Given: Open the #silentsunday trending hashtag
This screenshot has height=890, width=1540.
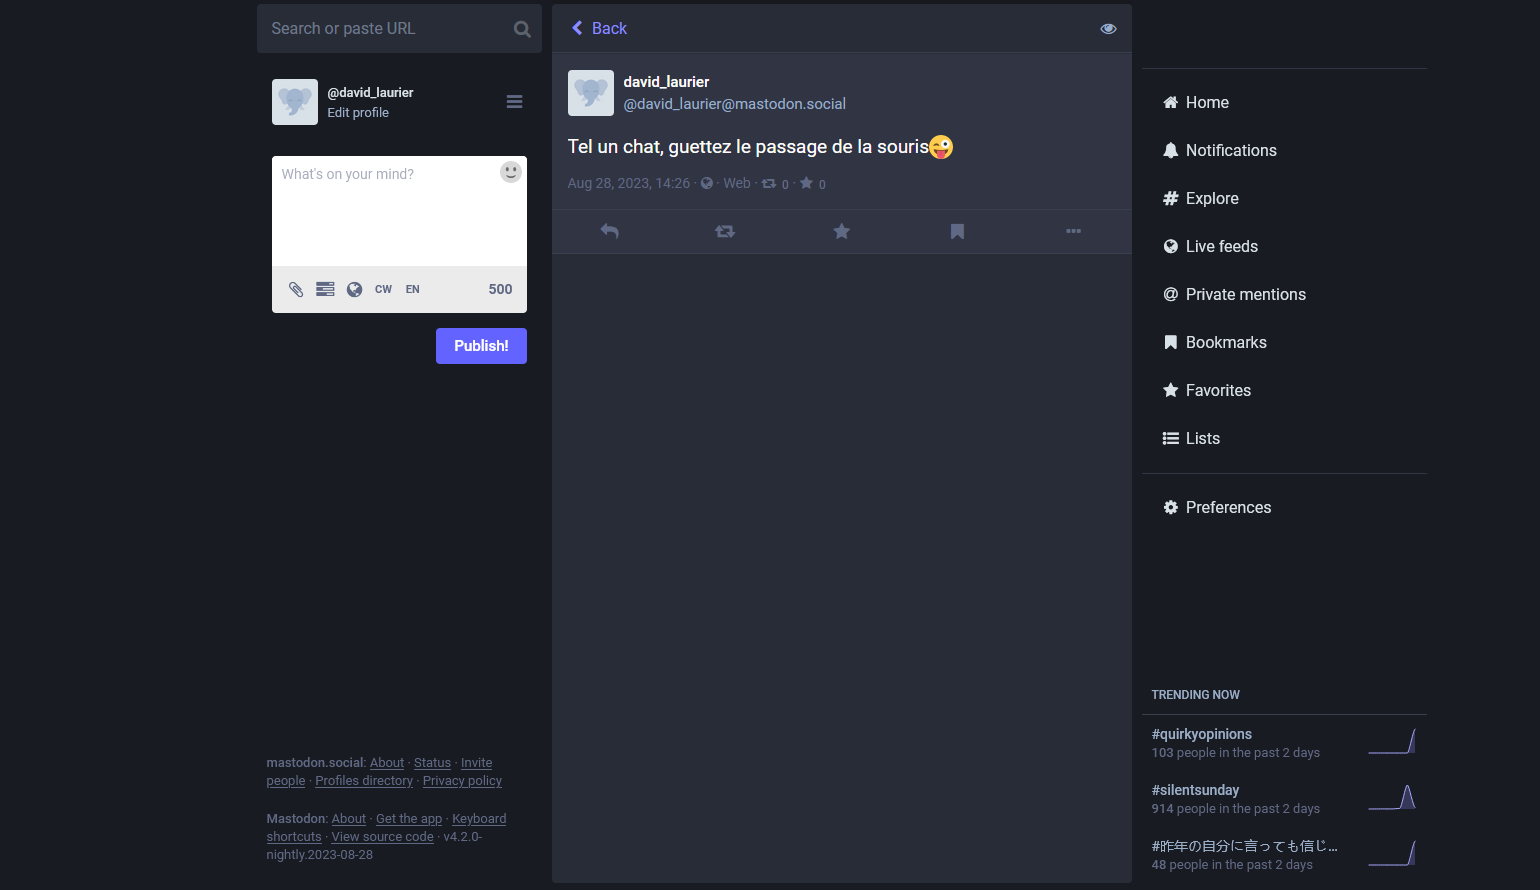Looking at the screenshot, I should pos(1195,790).
